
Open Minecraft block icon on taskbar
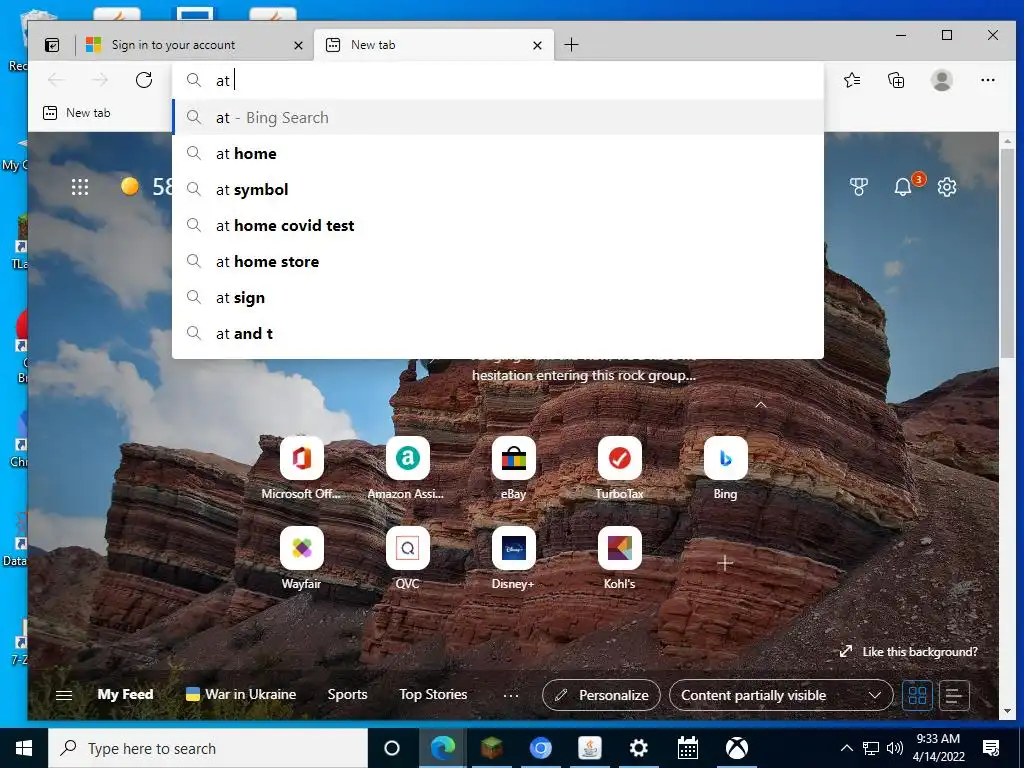[492, 748]
